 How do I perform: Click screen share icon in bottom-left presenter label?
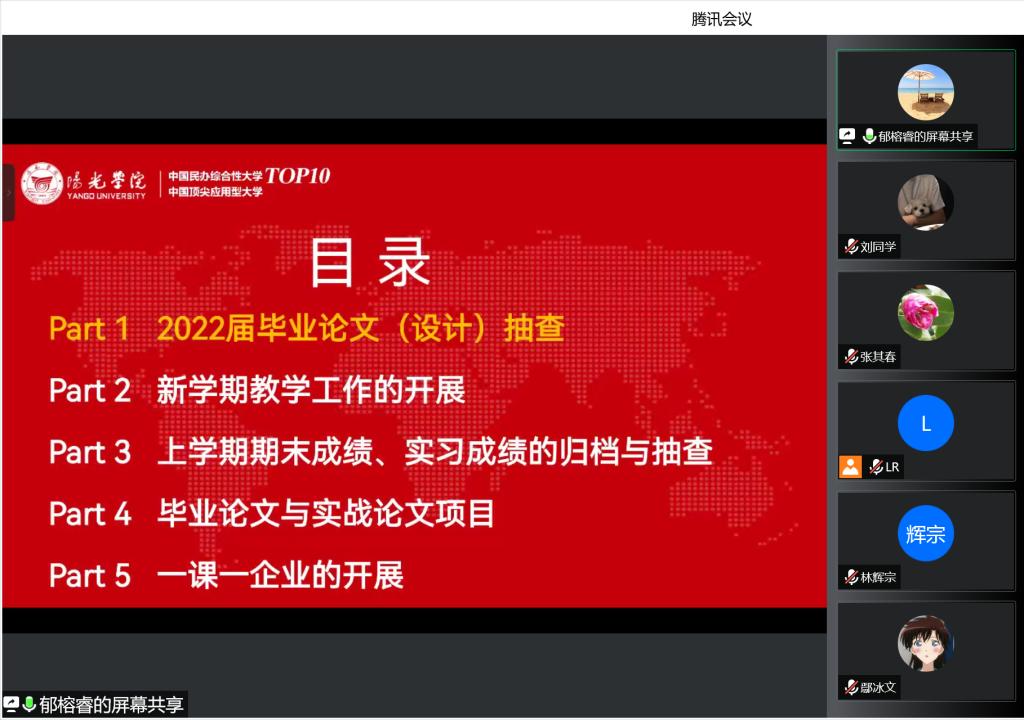(11, 705)
